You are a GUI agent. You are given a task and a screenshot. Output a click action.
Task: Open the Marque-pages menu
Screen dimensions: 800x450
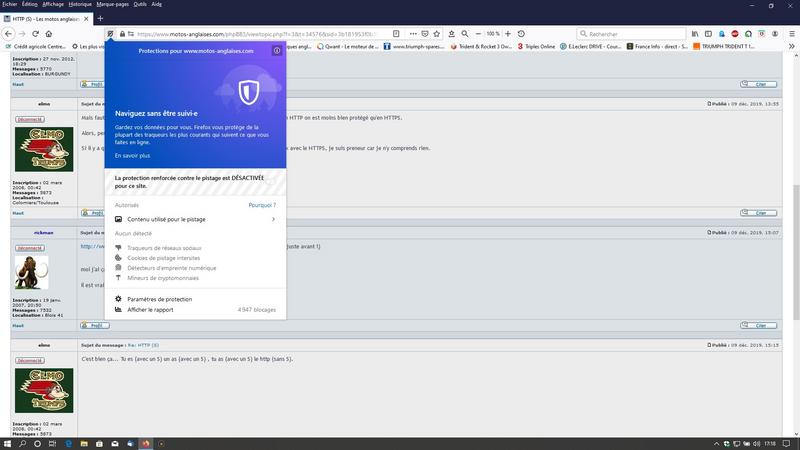[x=113, y=4]
